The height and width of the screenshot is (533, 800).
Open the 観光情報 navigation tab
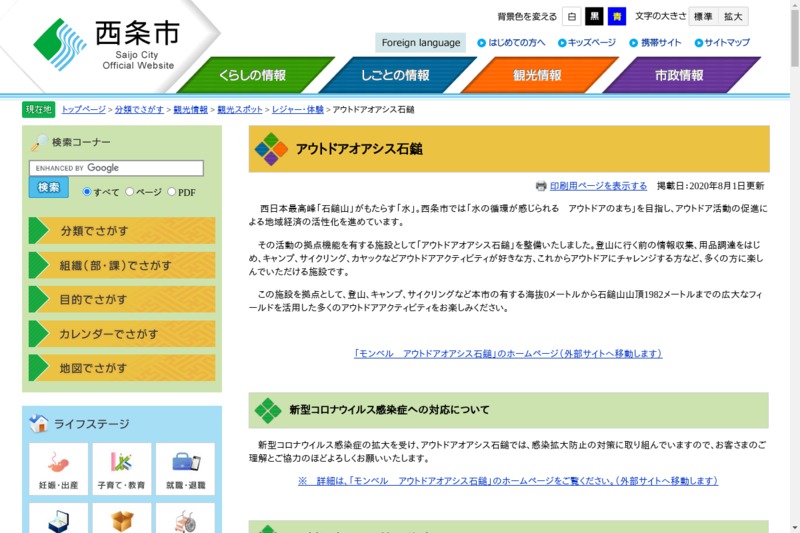(537, 76)
